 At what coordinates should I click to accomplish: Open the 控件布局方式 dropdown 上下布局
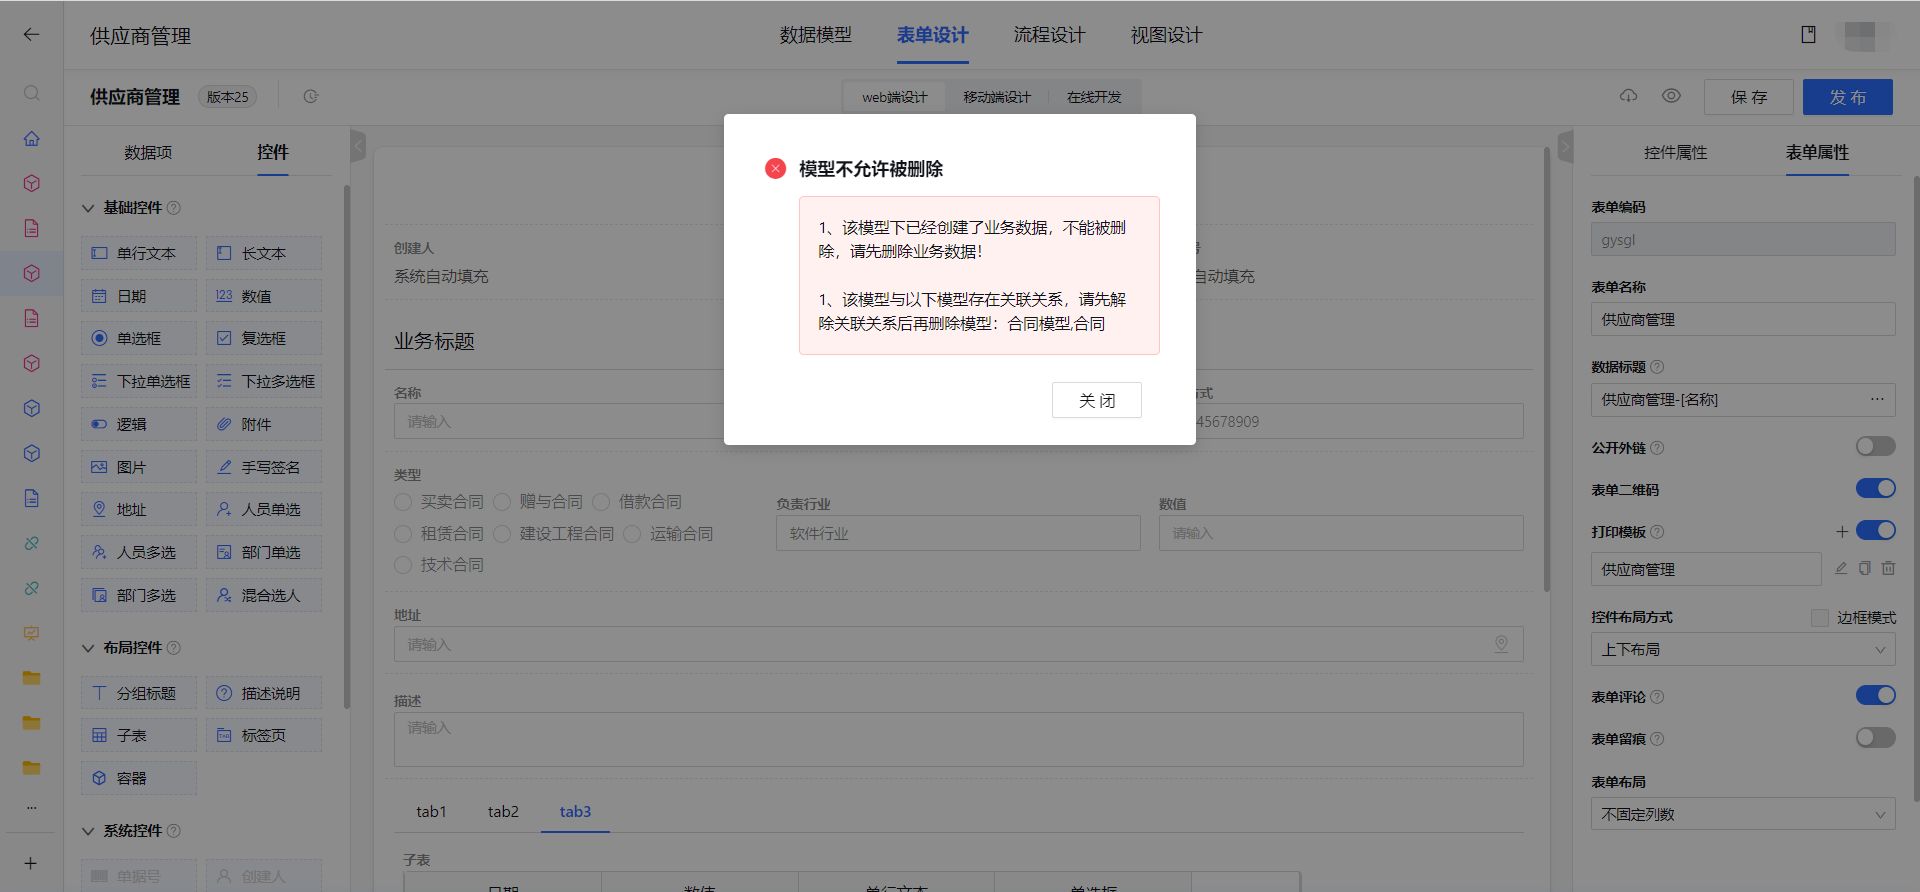point(1743,649)
